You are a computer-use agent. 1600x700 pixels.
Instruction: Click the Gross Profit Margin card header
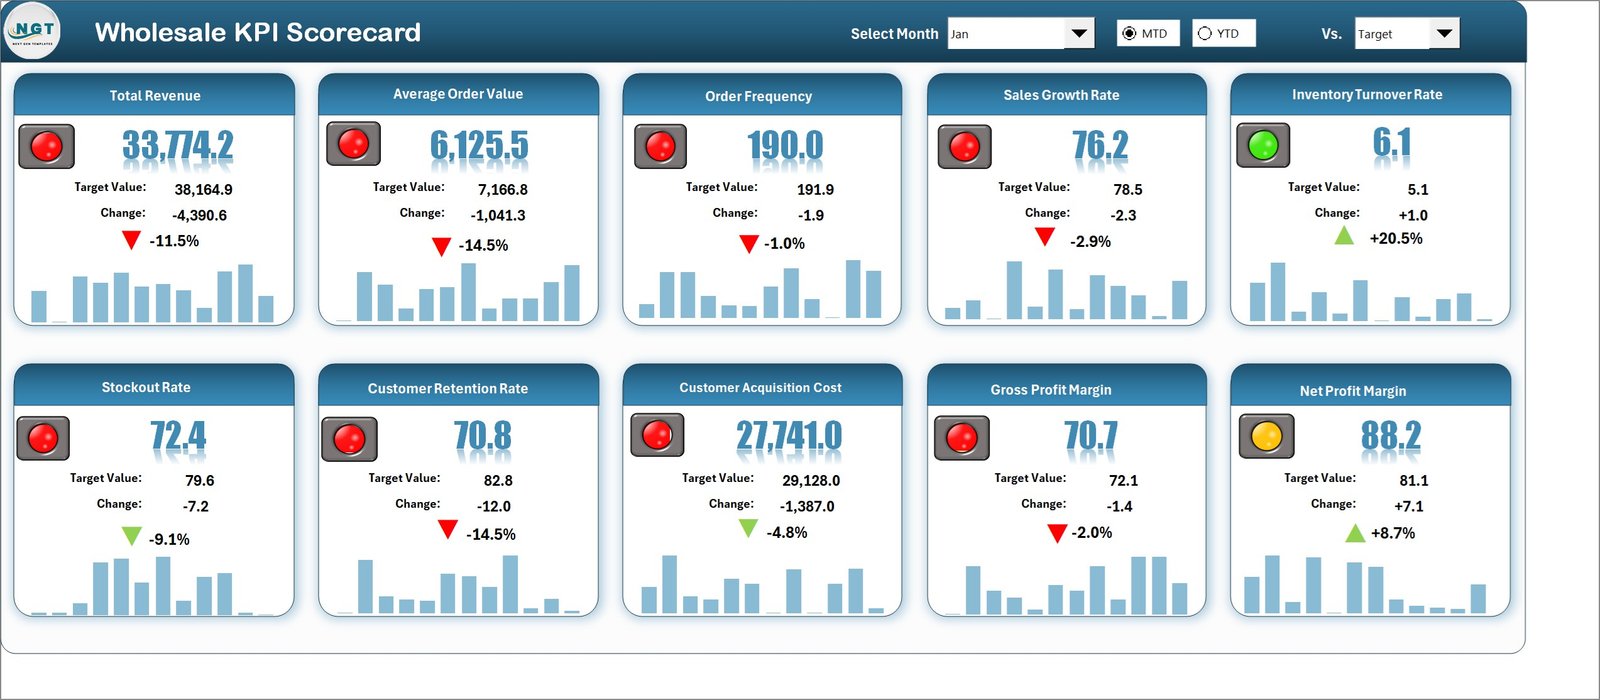(1051, 390)
